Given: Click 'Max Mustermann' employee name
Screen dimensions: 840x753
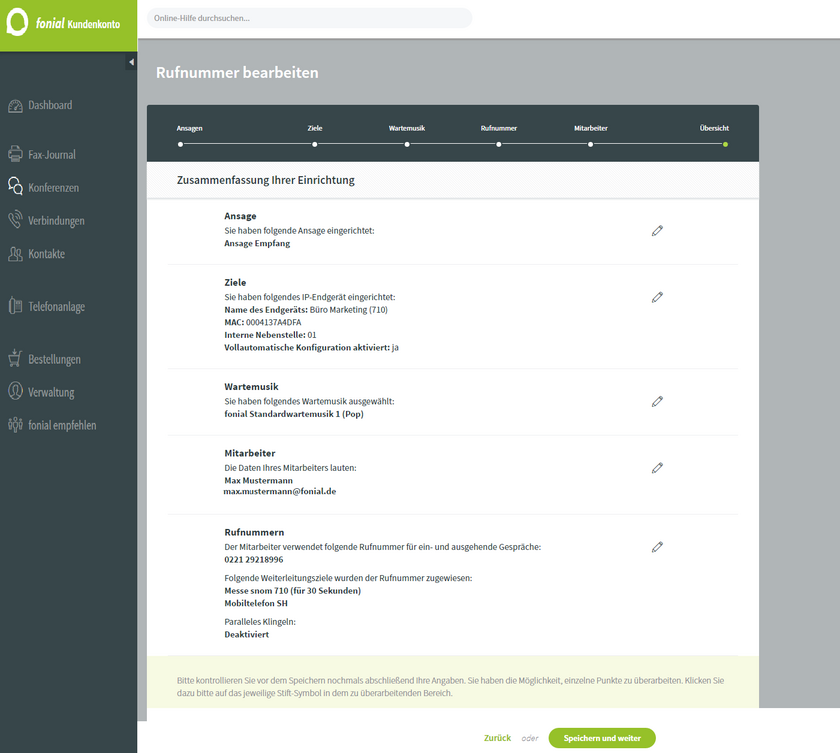Looking at the screenshot, I should click(x=258, y=480).
